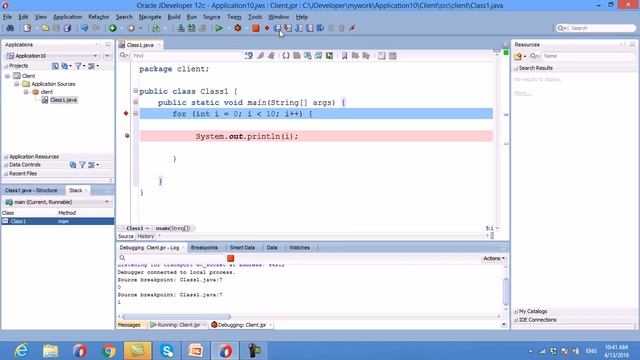The height and width of the screenshot is (360, 640).
Task: Collapse the Client project tree node
Action: [7, 76]
